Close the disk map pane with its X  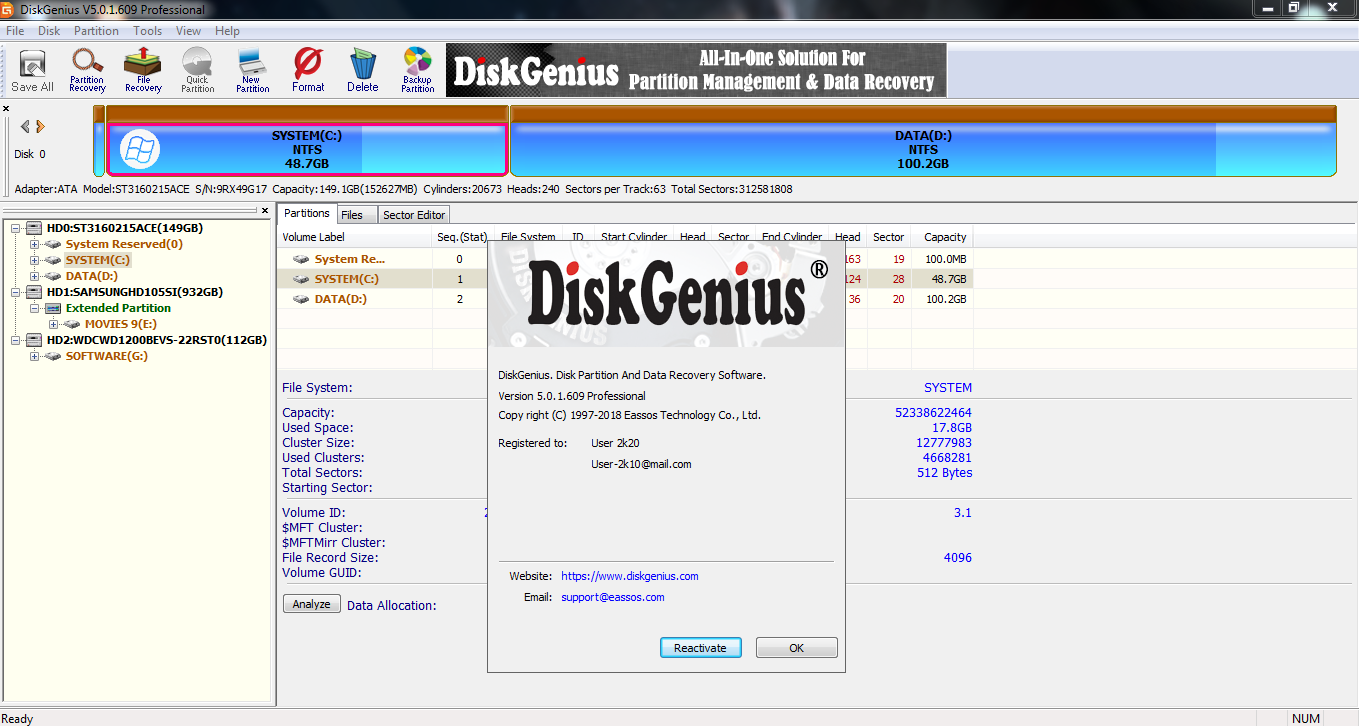point(5,108)
